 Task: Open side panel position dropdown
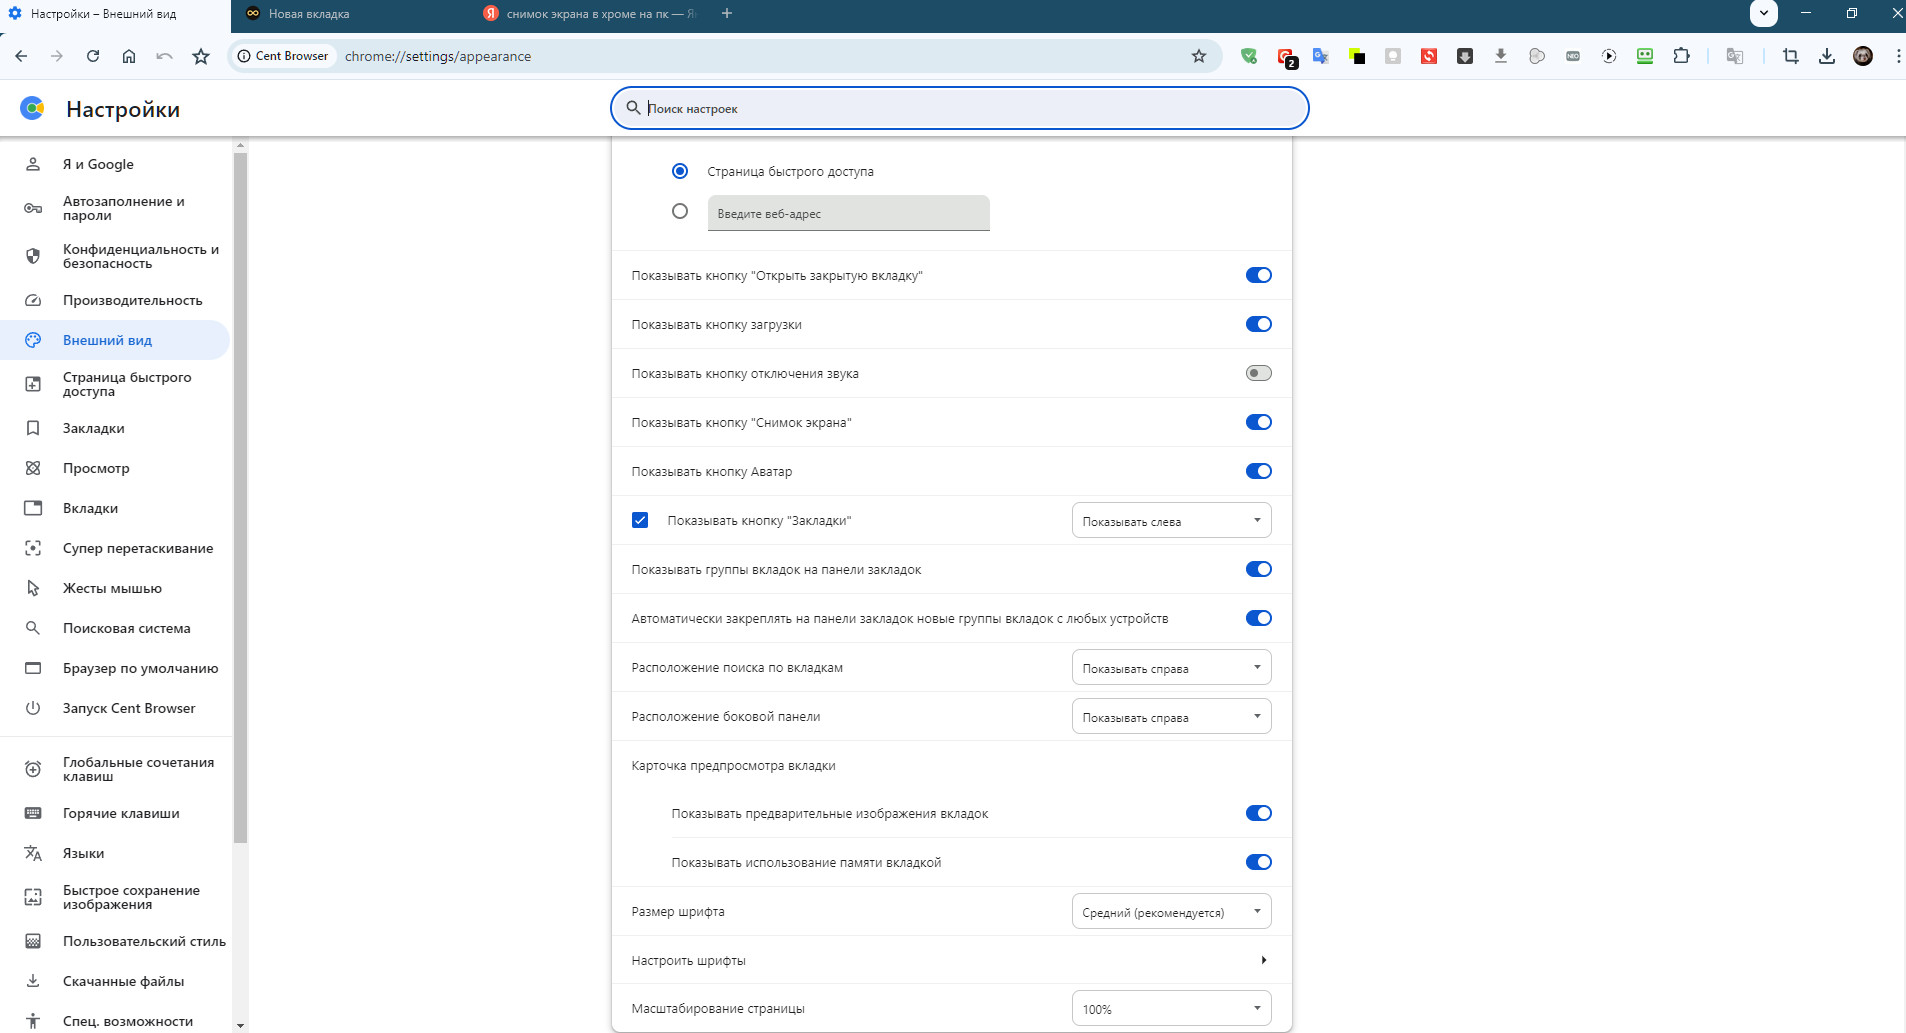(x=1171, y=716)
